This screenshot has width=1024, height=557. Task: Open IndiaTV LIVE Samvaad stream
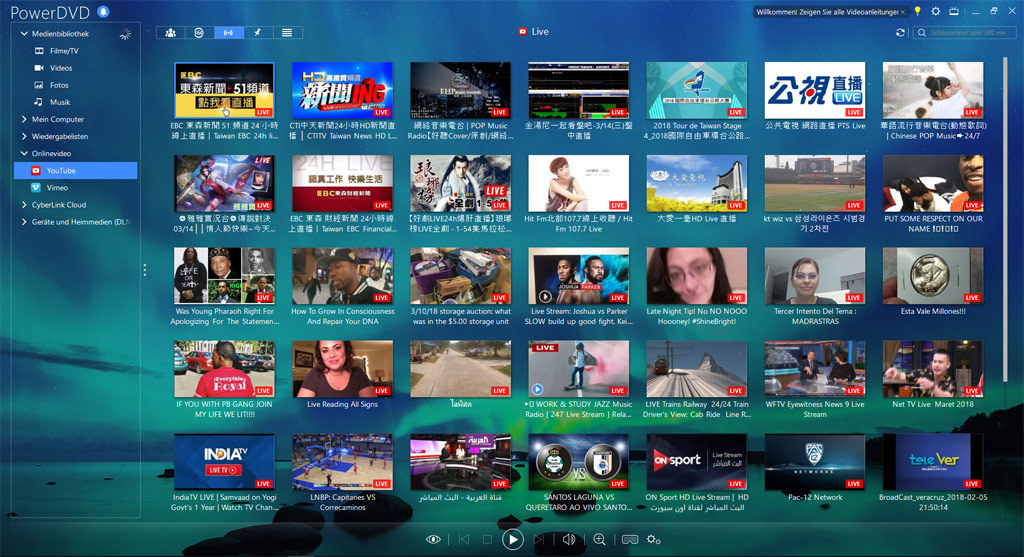point(224,462)
